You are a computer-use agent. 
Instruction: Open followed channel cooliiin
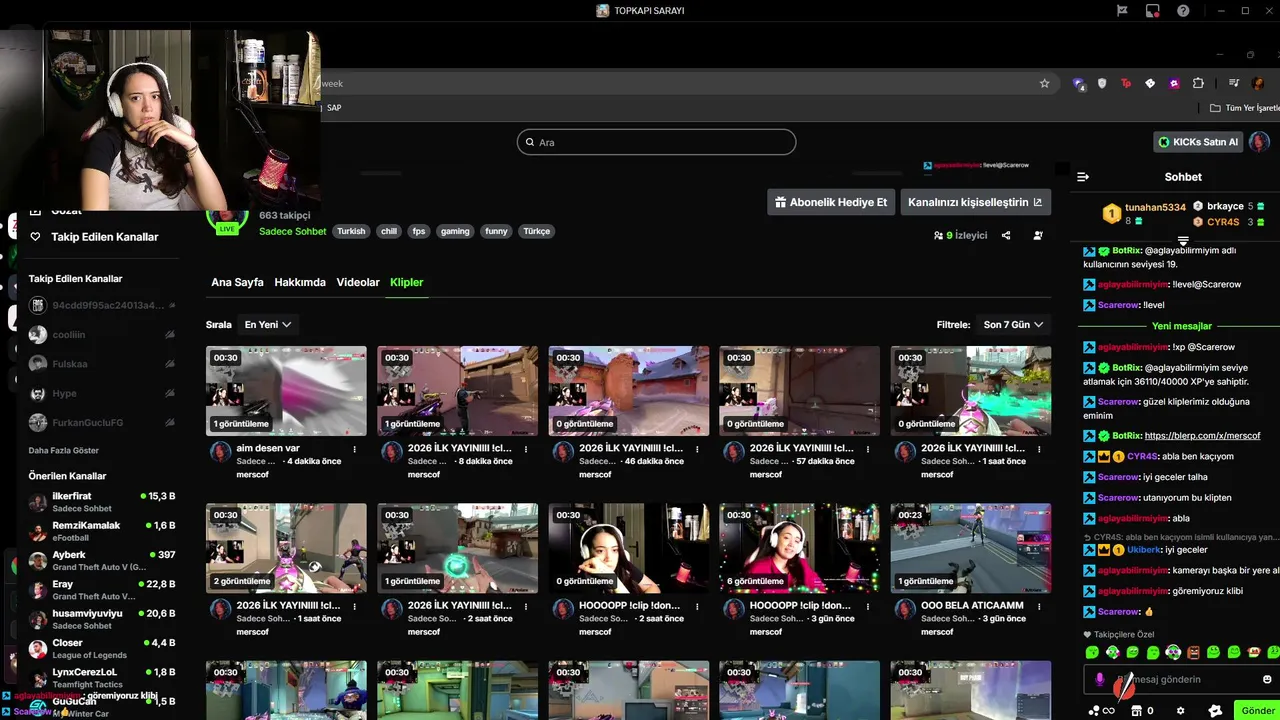click(x=102, y=335)
